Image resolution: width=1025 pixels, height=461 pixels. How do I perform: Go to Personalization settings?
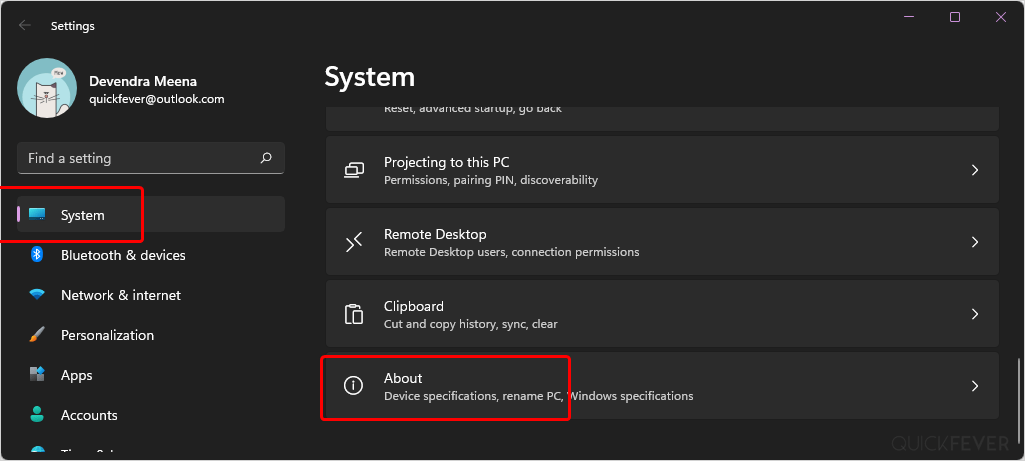click(151, 335)
